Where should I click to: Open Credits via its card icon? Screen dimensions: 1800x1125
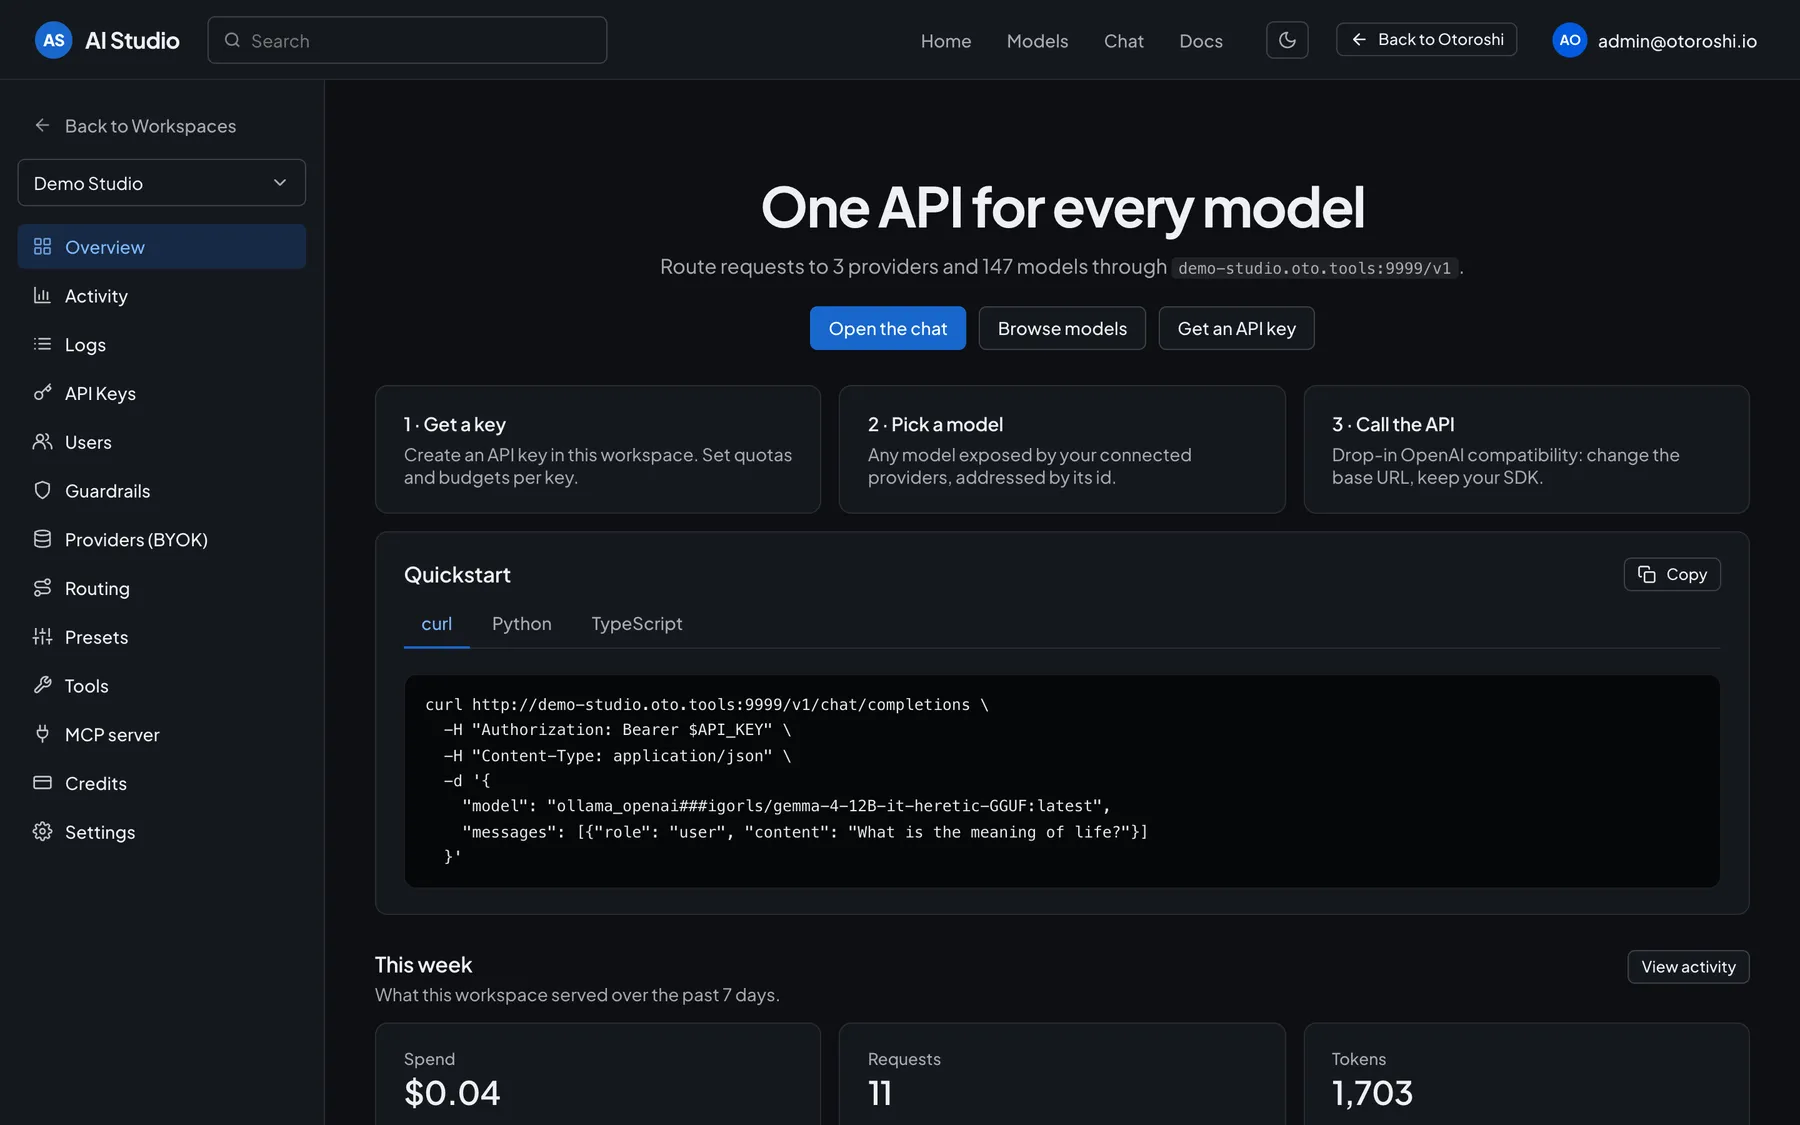point(42,783)
